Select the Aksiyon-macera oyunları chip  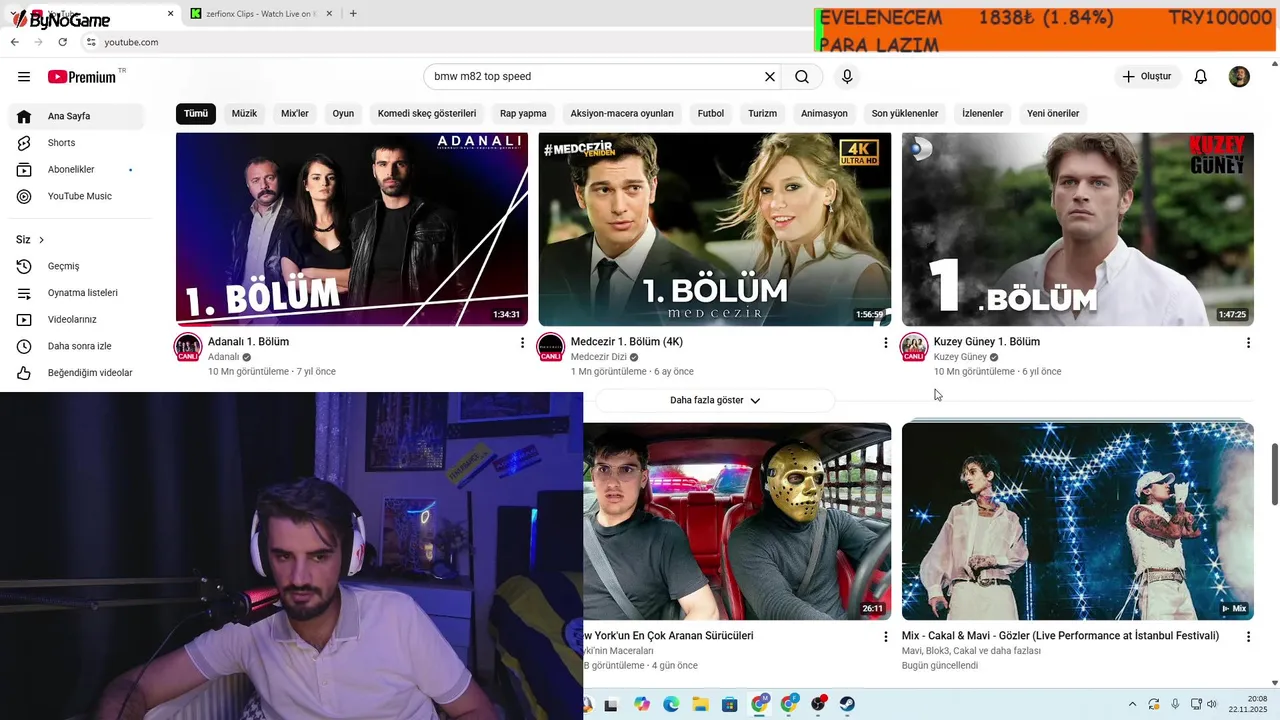(622, 114)
